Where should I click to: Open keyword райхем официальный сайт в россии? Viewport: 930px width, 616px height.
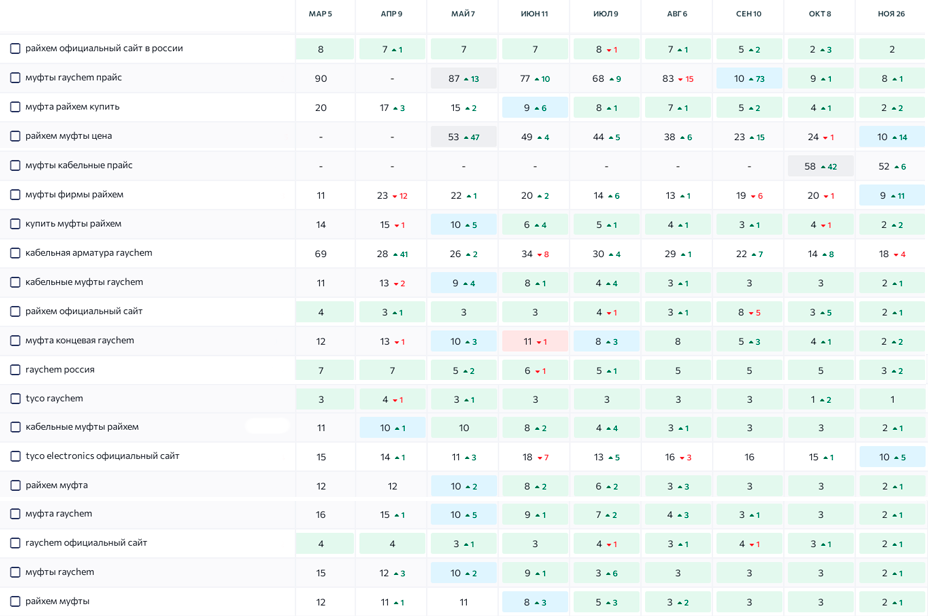pos(104,48)
